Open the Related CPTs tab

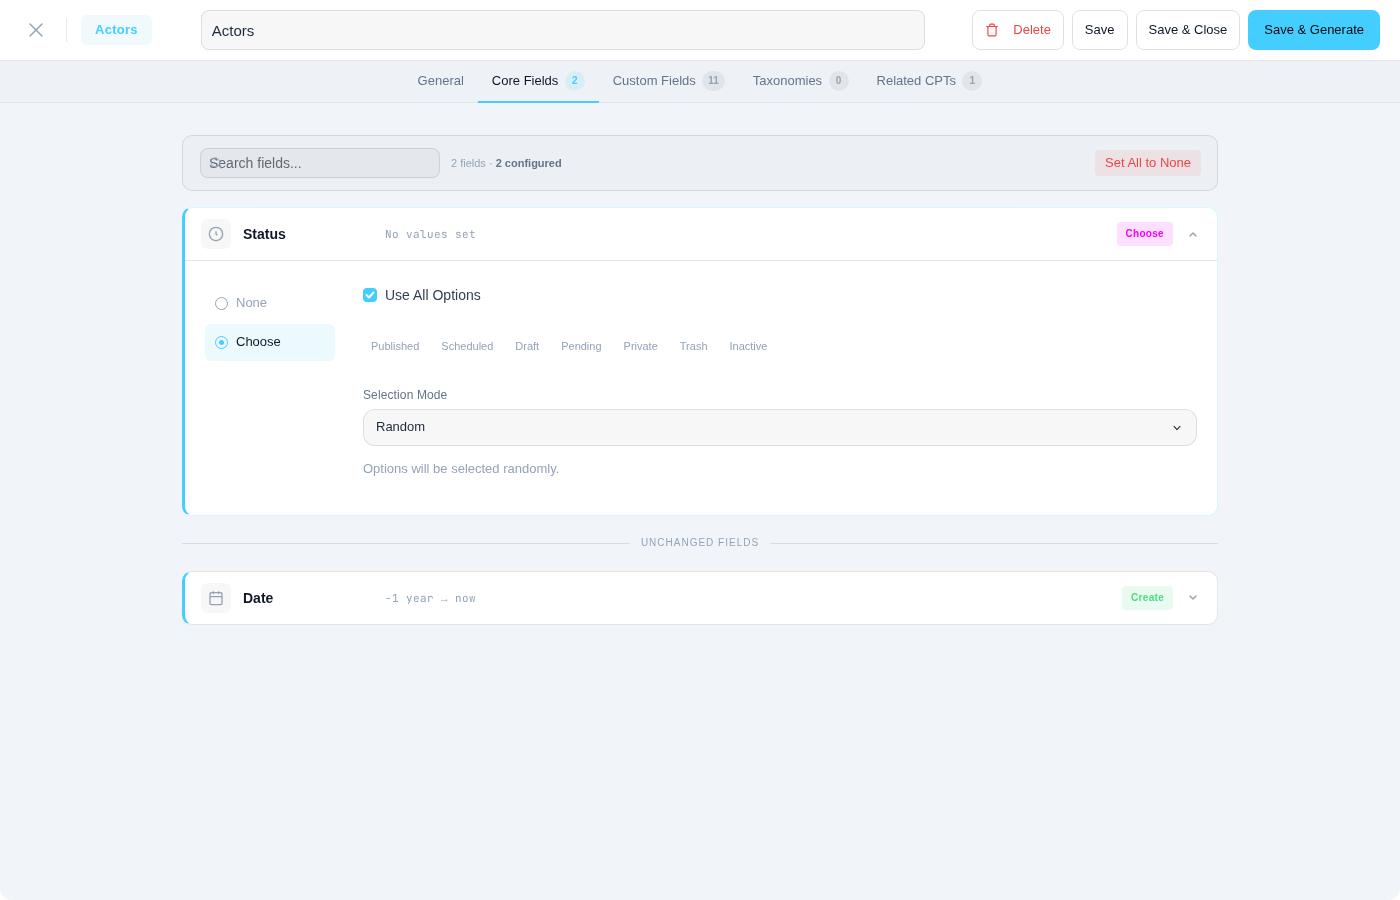tap(916, 81)
